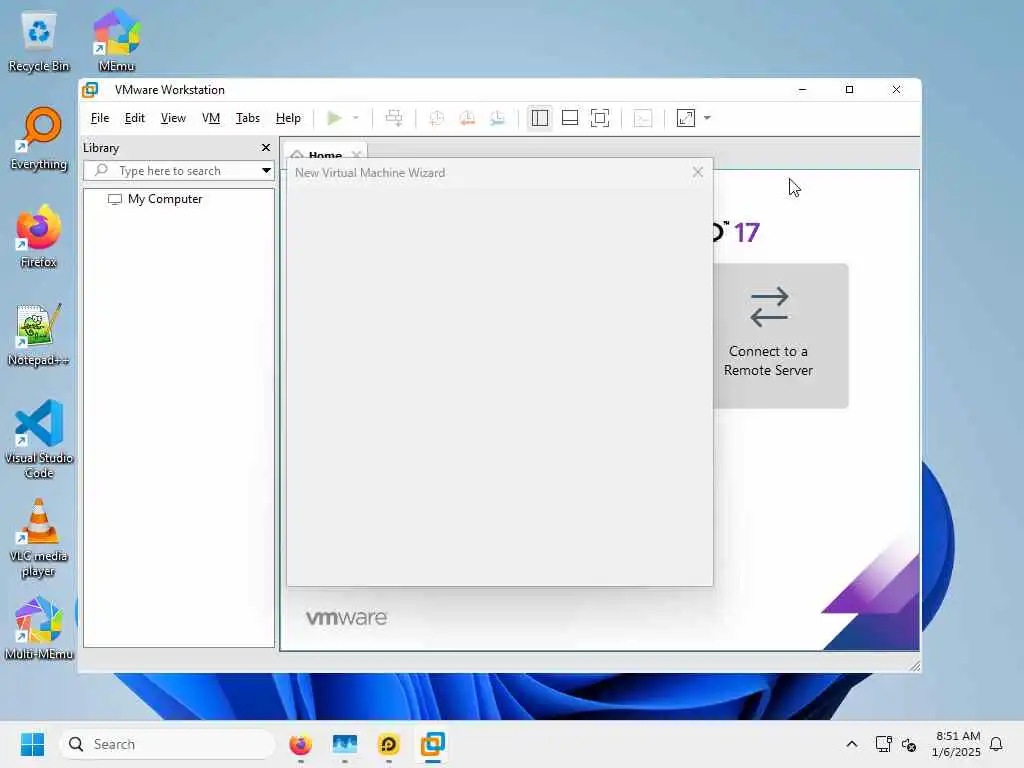Show hidden system tray icons chevron
This screenshot has height=768, width=1024.
tap(852, 744)
